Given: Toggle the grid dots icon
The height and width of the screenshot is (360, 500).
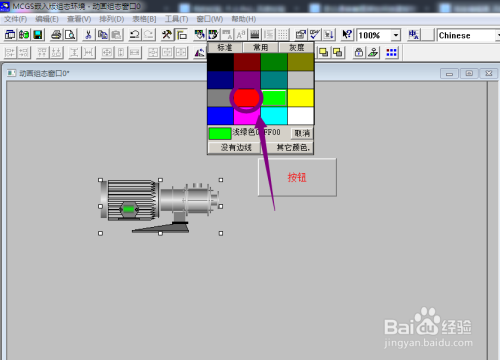Looking at the screenshot, I should click(x=283, y=35).
